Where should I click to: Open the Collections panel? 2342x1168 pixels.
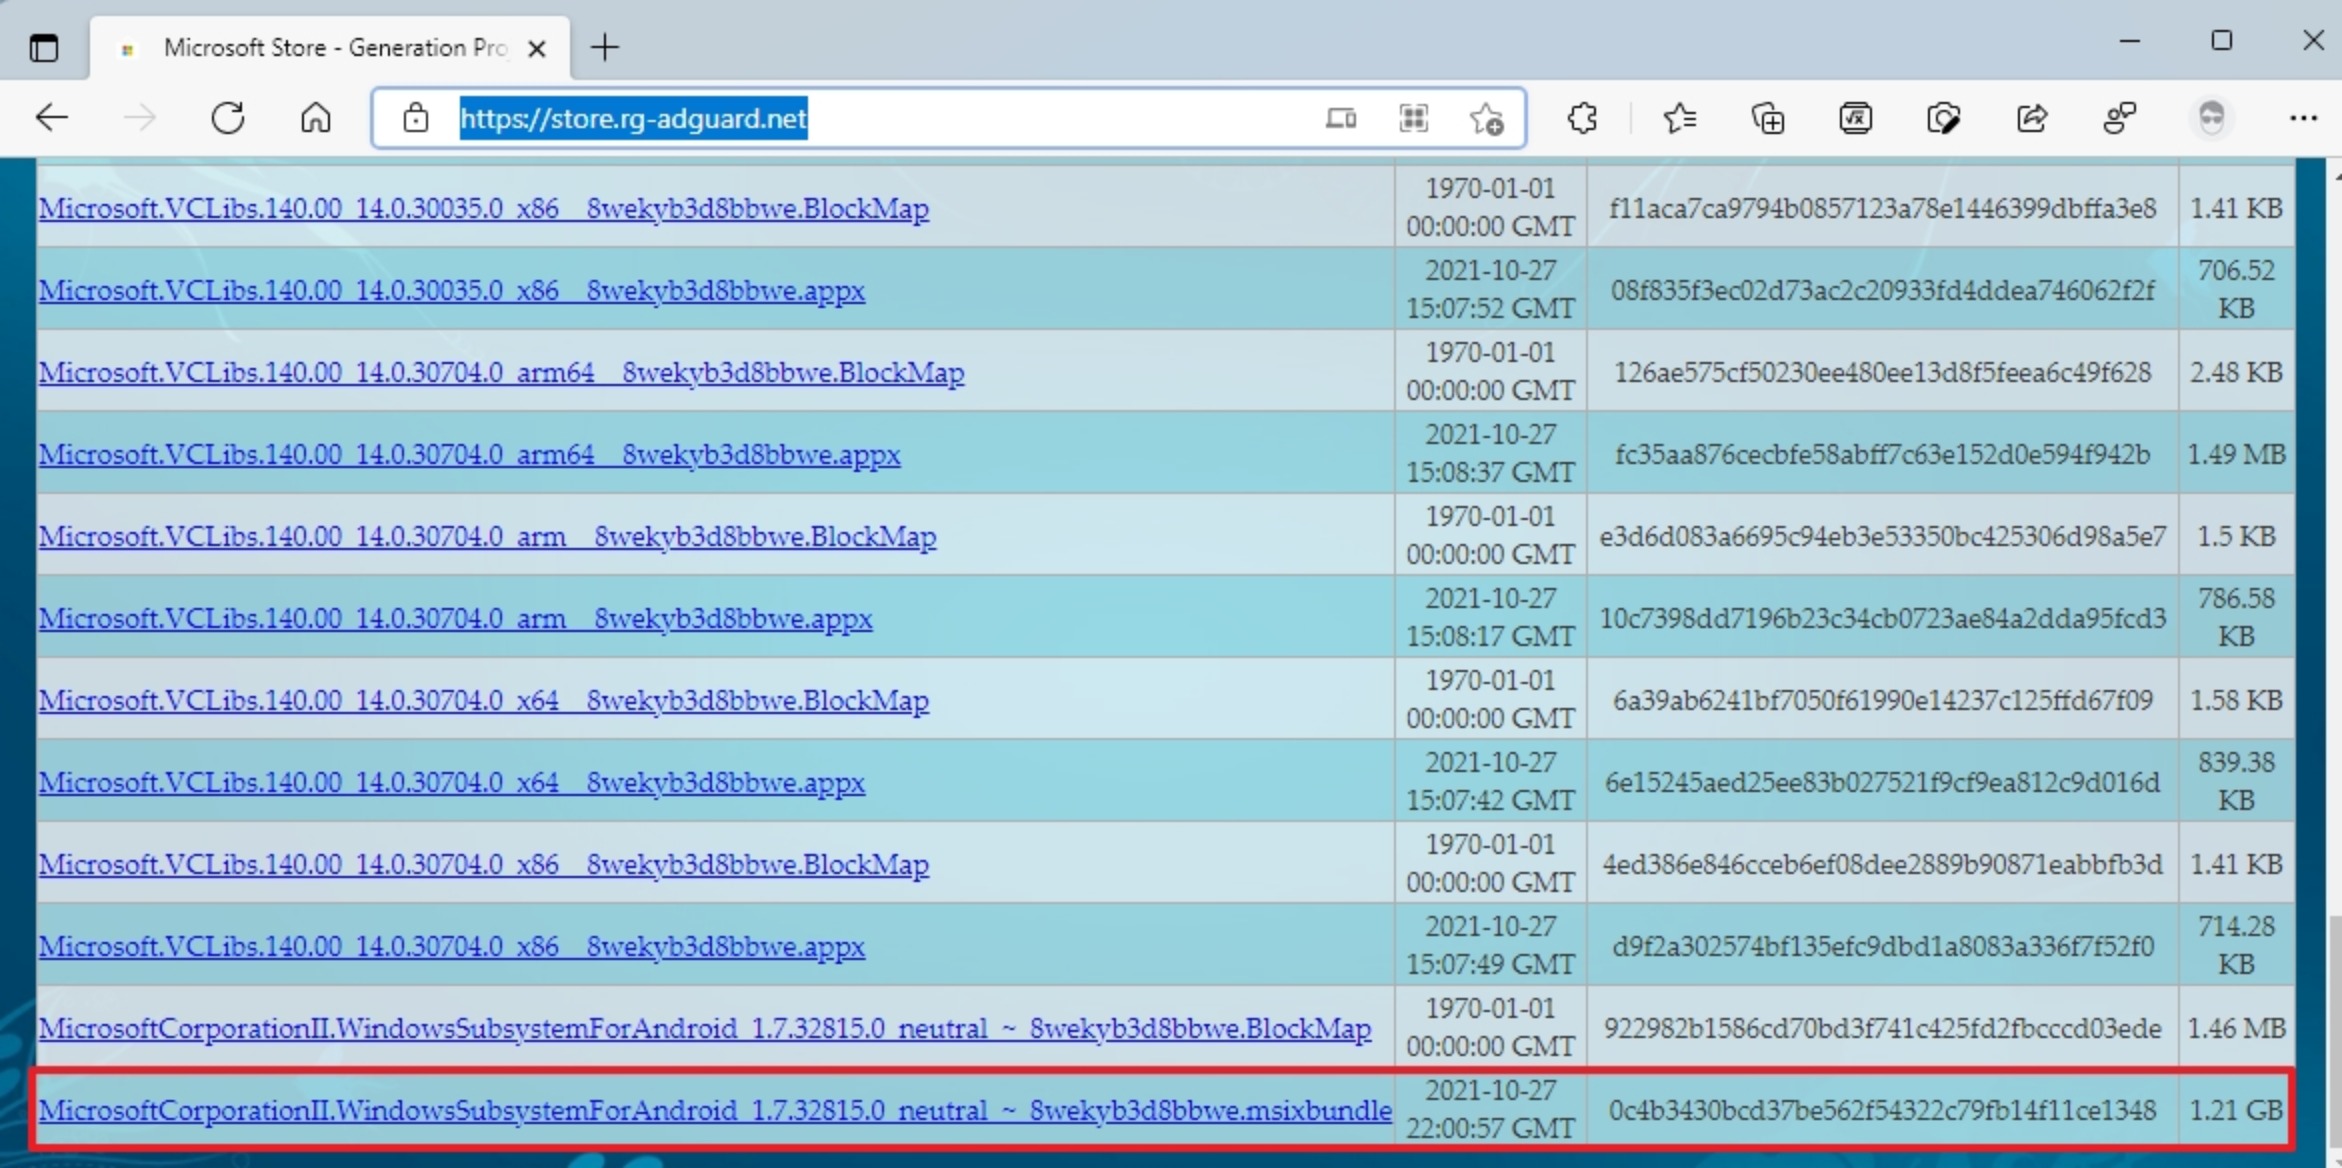pos(1767,118)
